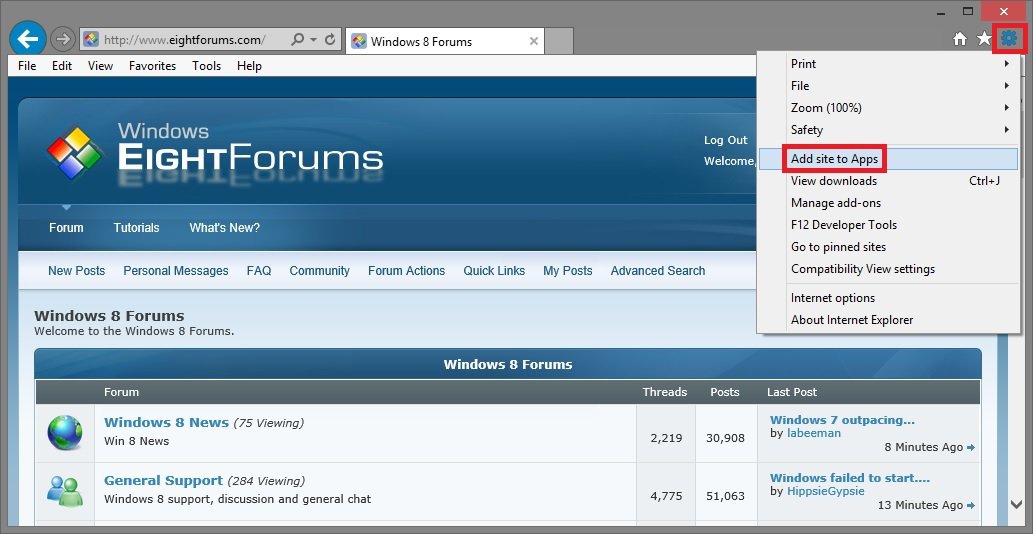Screen dimensions: 1033x534
Task: Click the 30,908 posts count
Action: [725, 438]
